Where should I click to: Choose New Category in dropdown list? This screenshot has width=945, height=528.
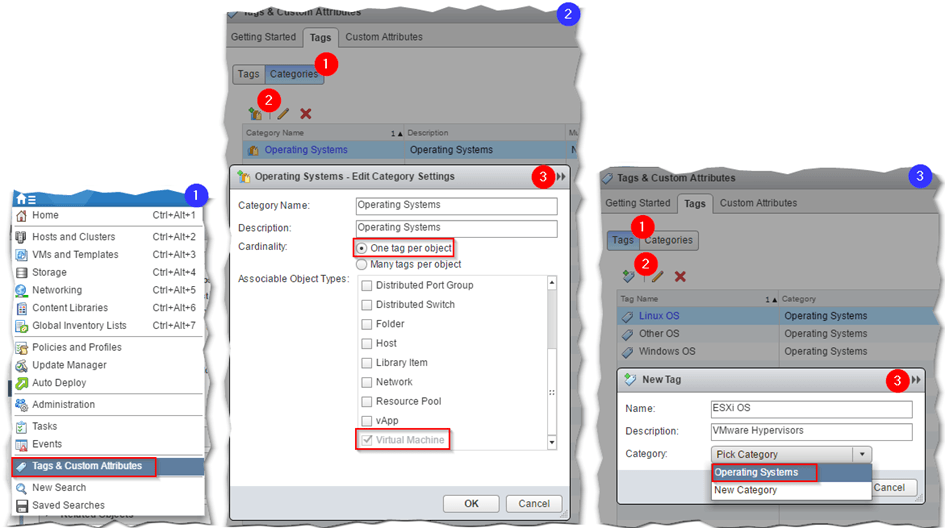[x=791, y=490]
